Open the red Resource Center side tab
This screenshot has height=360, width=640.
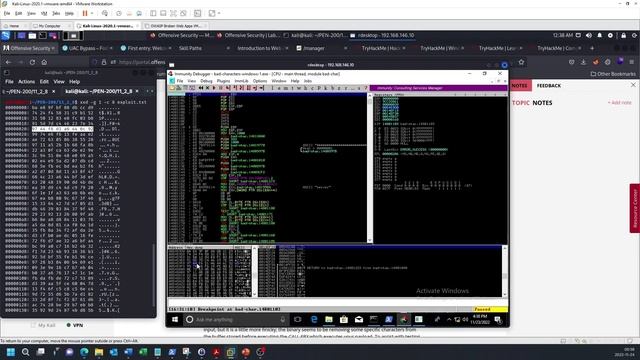pyautogui.click(x=635, y=208)
